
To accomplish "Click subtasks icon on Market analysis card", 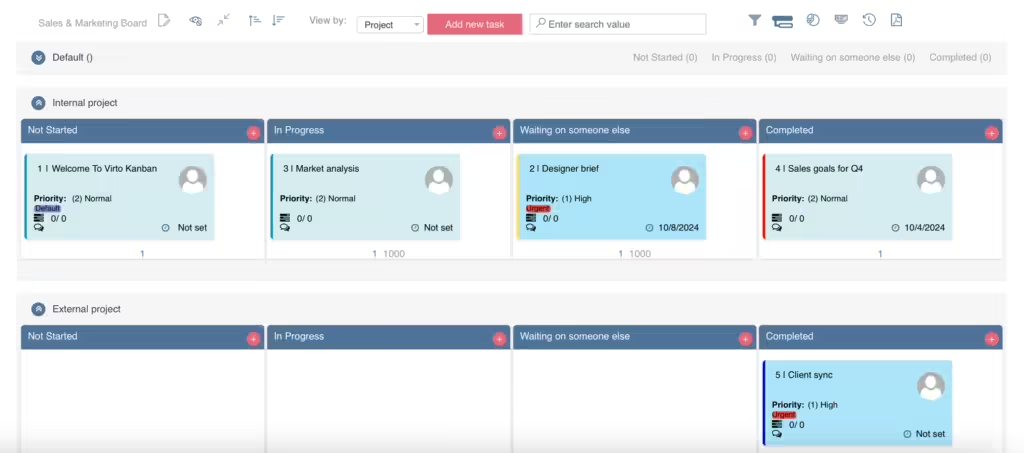I will (x=285, y=218).
